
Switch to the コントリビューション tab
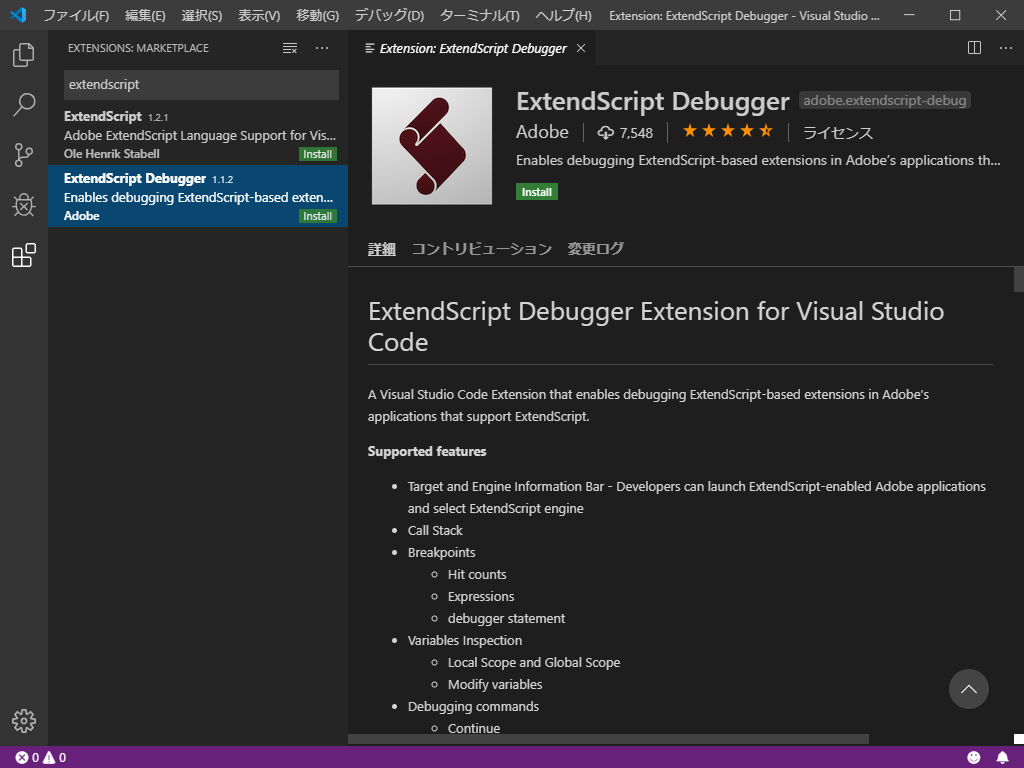click(x=481, y=249)
